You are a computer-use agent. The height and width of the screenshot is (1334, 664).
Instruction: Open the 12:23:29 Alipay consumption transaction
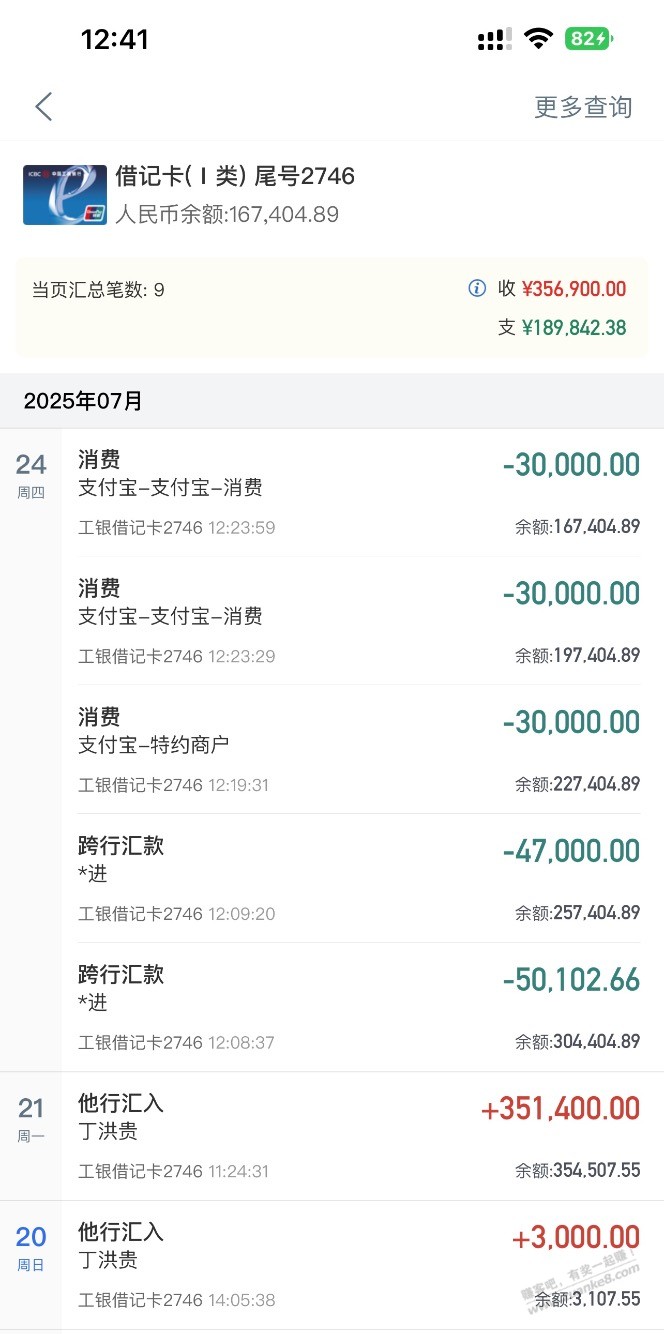pos(359,621)
